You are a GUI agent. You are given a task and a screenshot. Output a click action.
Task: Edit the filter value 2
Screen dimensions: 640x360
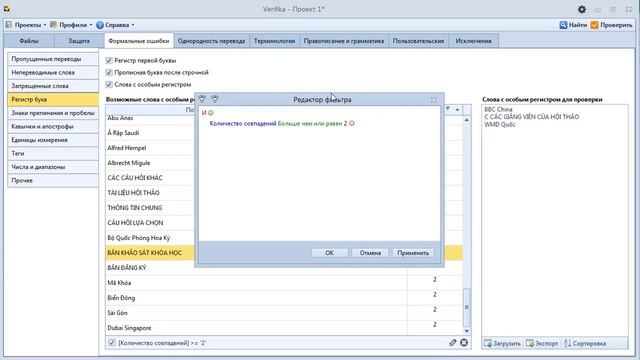point(345,123)
